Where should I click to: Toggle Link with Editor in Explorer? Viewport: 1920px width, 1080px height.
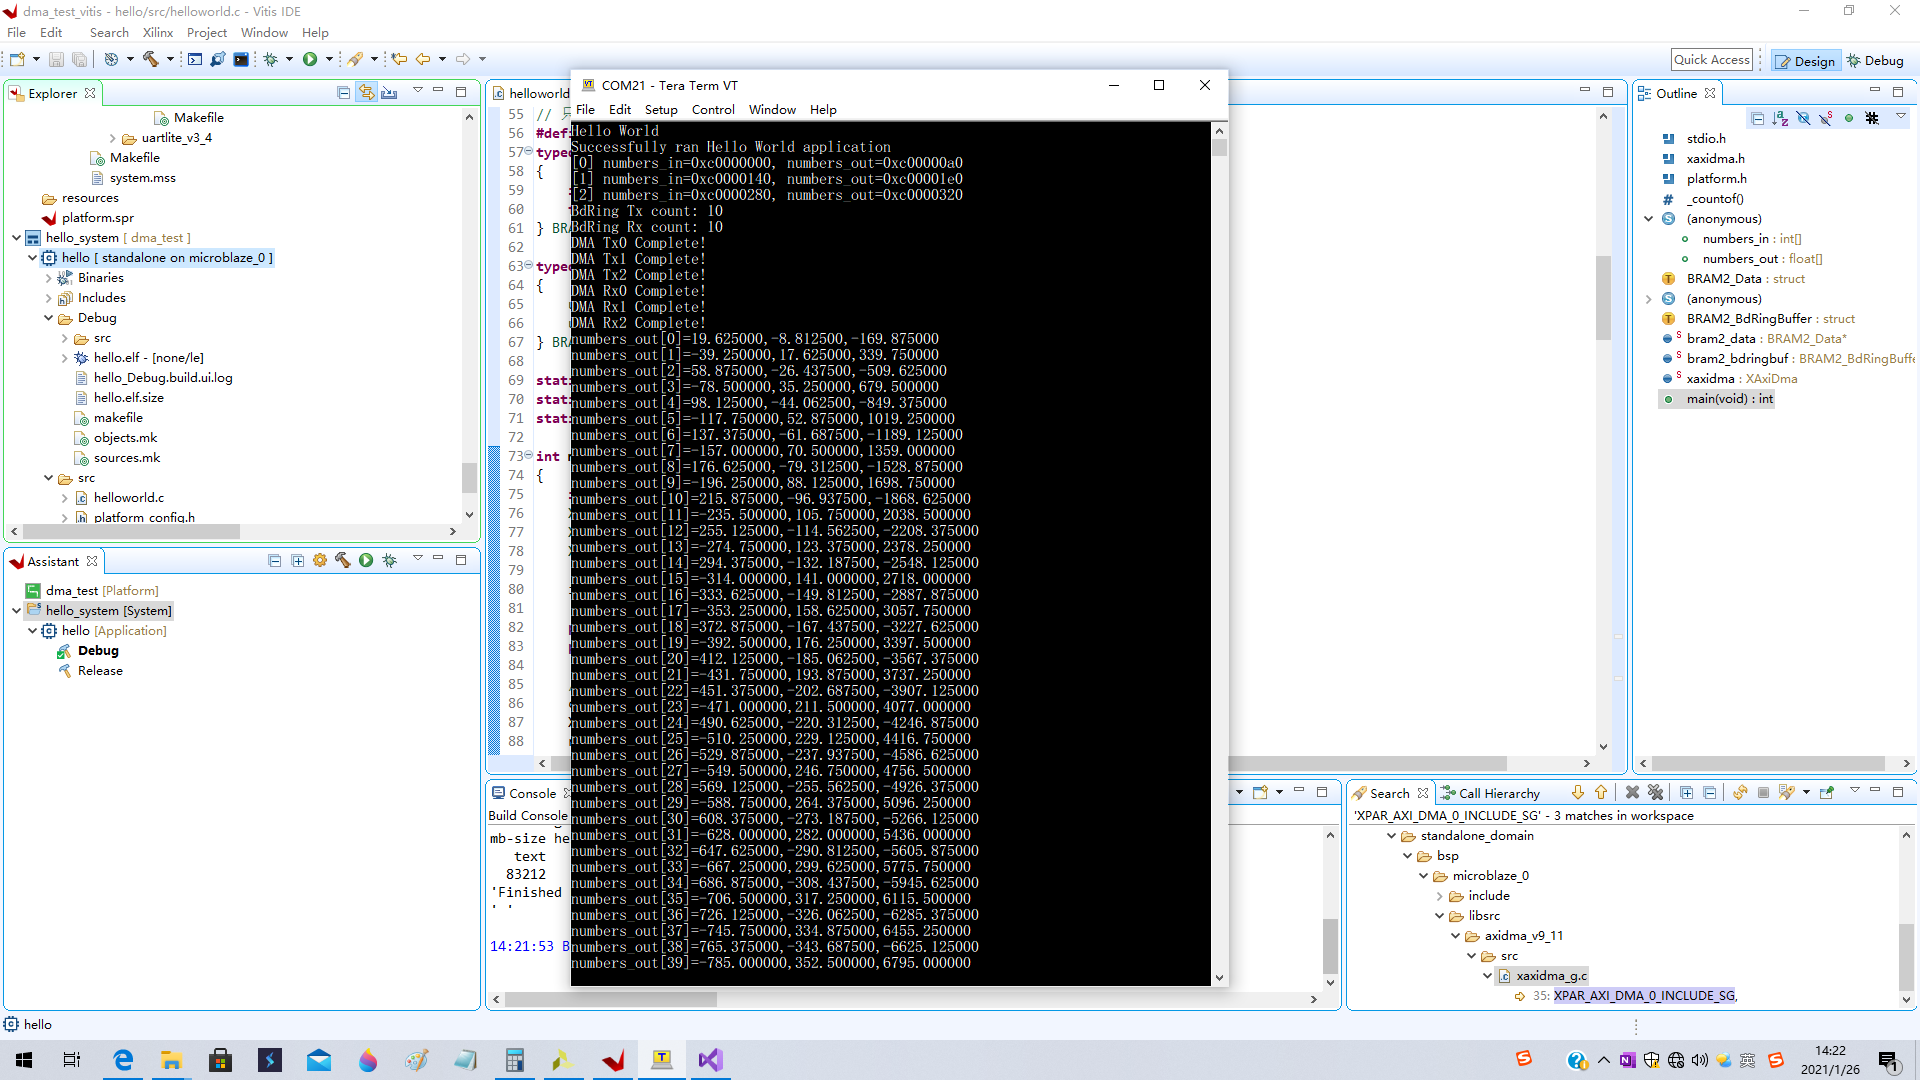point(366,92)
